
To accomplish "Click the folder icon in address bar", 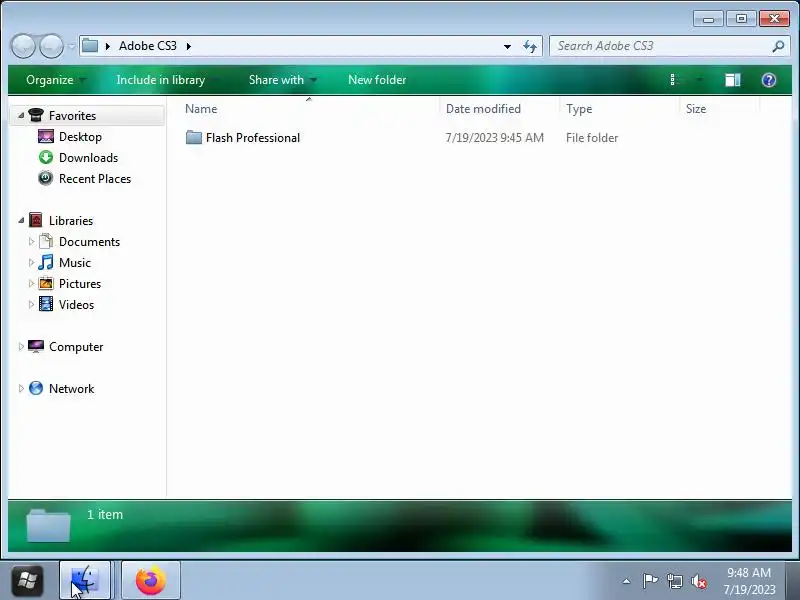I will 90,45.
